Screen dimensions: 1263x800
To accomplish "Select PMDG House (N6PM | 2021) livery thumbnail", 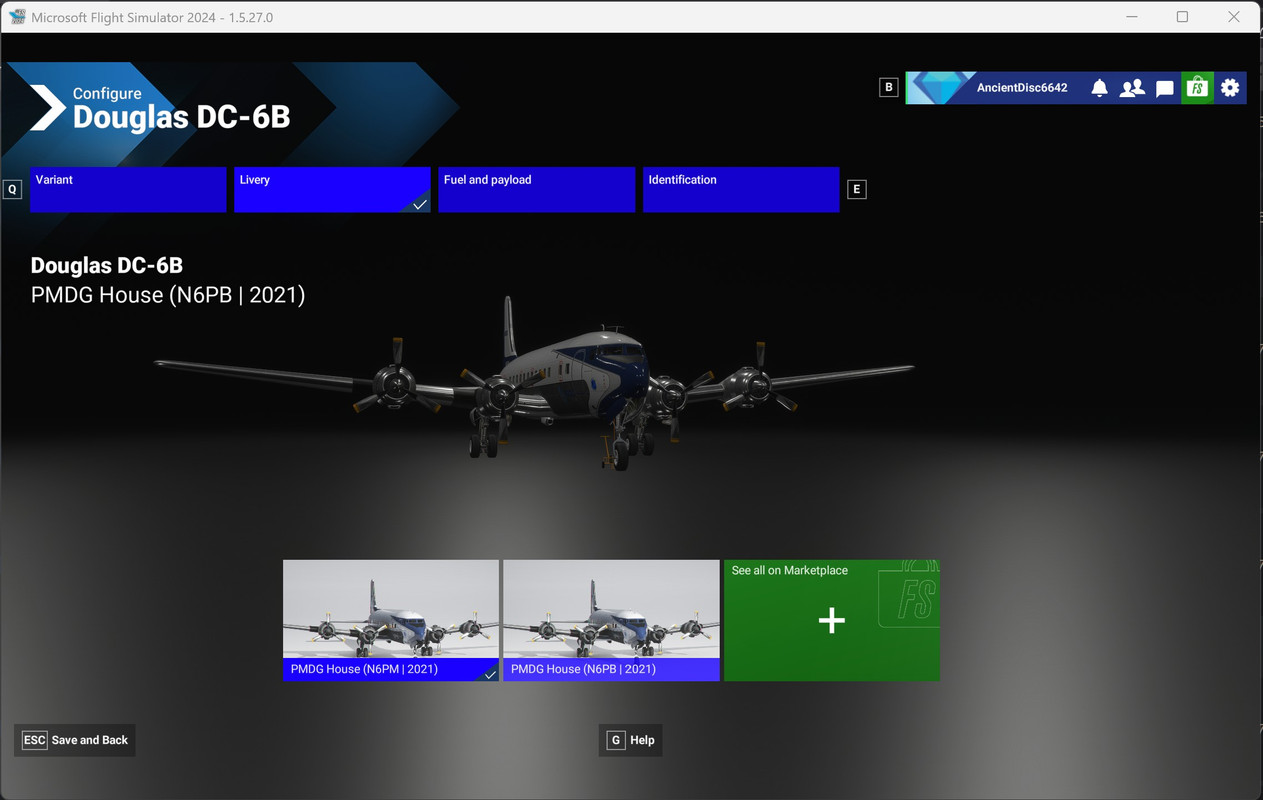I will (x=391, y=620).
